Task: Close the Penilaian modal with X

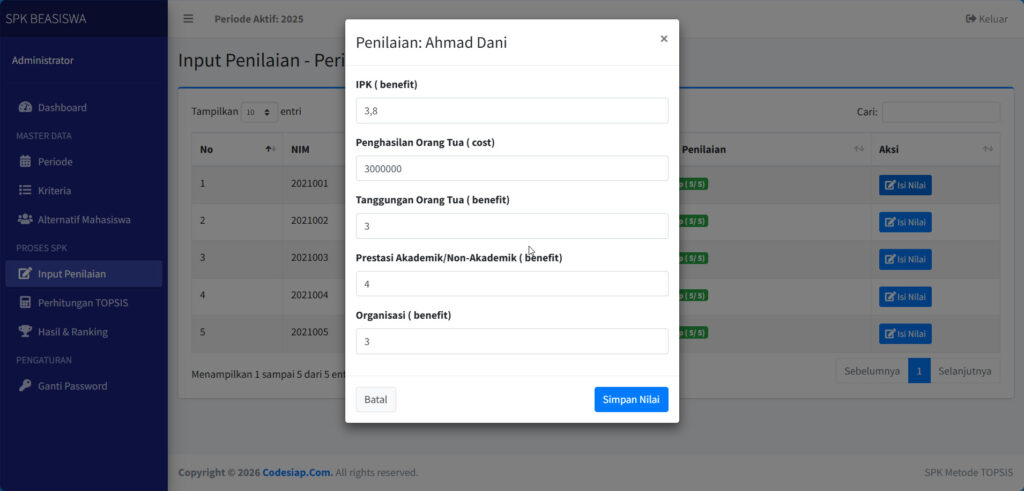Action: (664, 39)
